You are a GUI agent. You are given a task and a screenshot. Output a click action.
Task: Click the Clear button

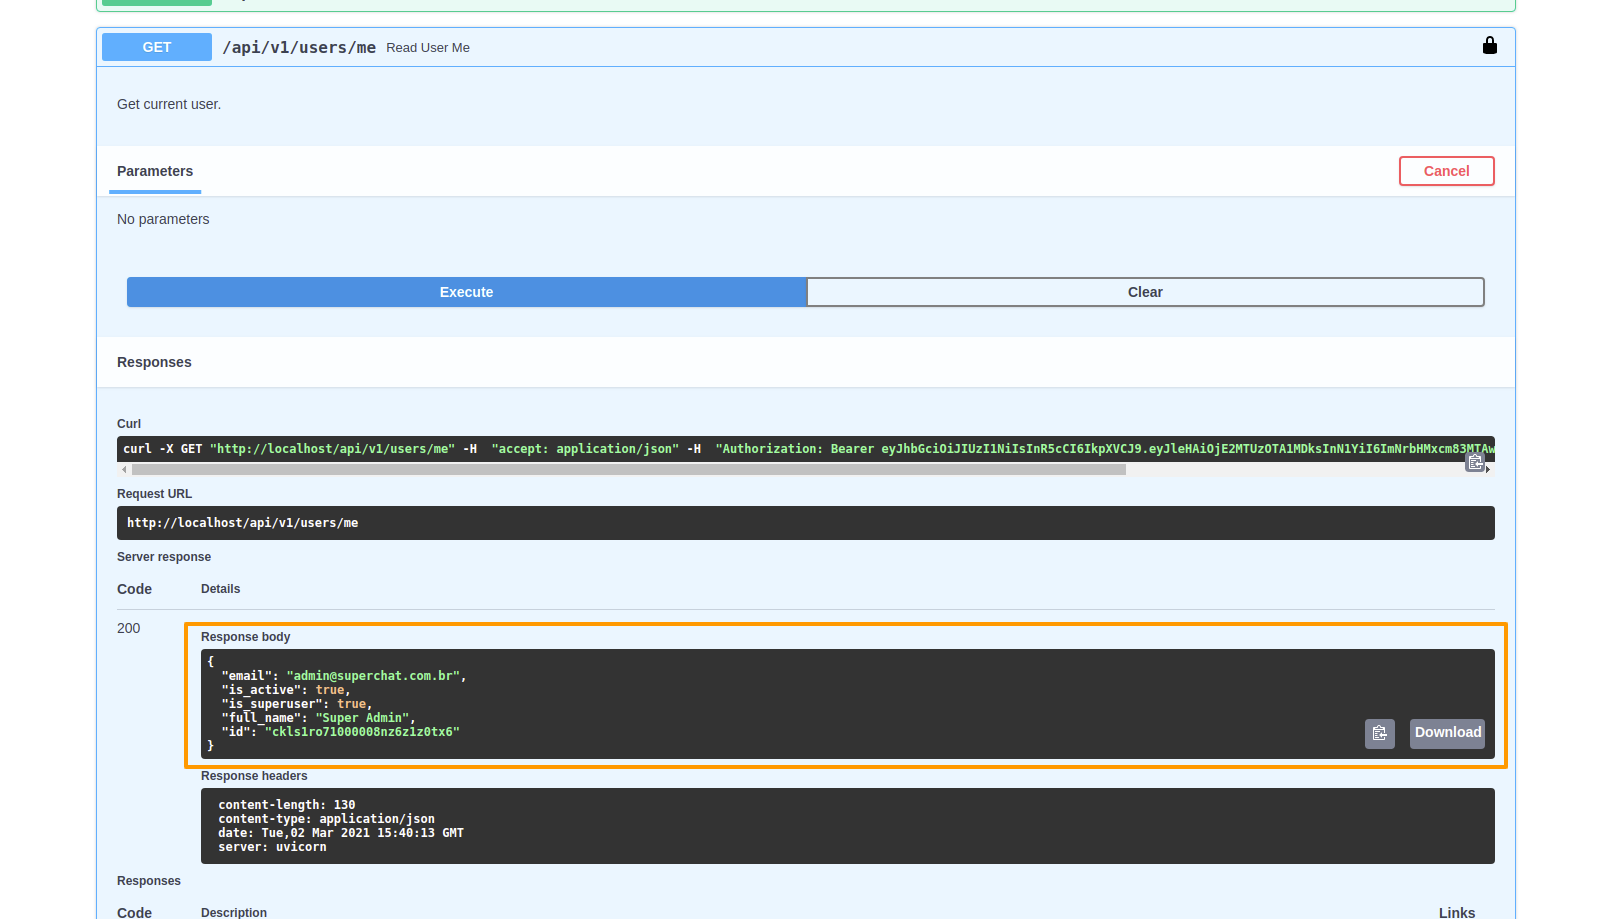(x=1145, y=292)
